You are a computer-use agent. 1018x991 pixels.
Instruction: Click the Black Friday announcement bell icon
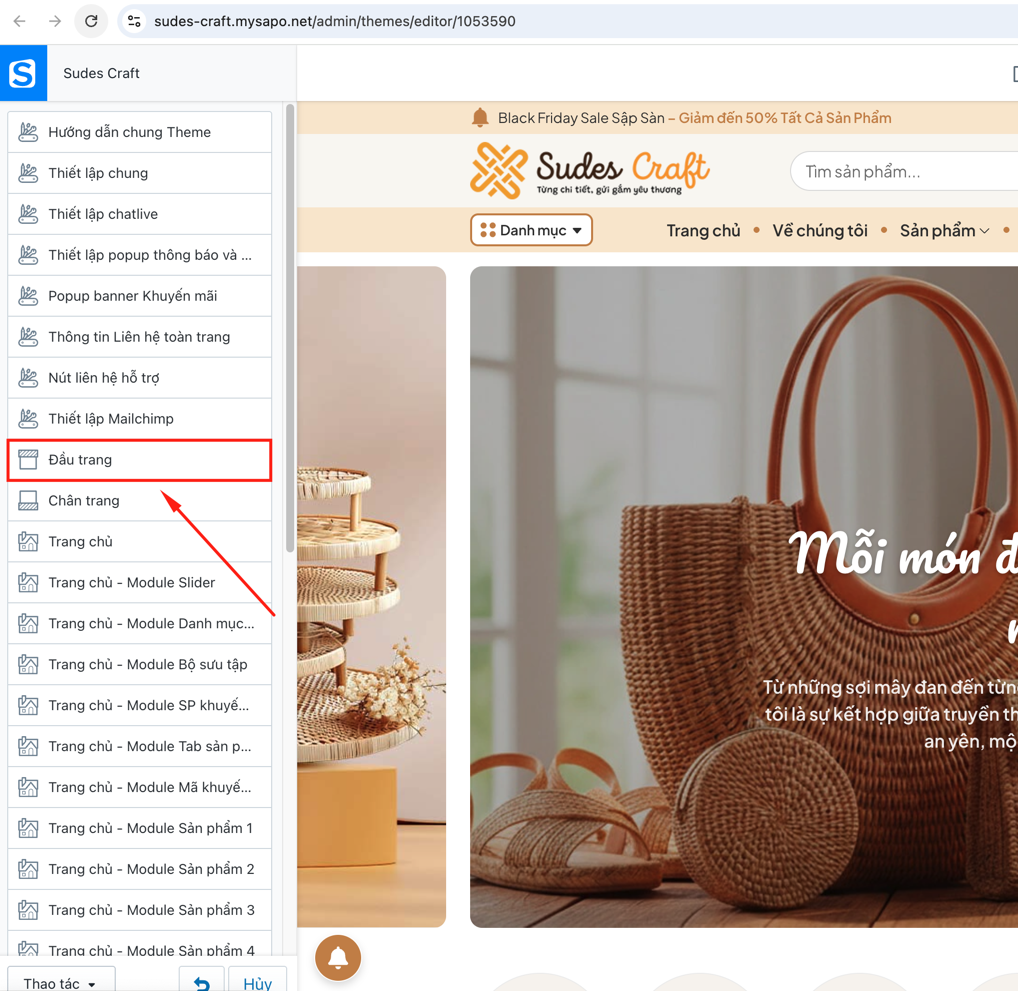coord(480,118)
